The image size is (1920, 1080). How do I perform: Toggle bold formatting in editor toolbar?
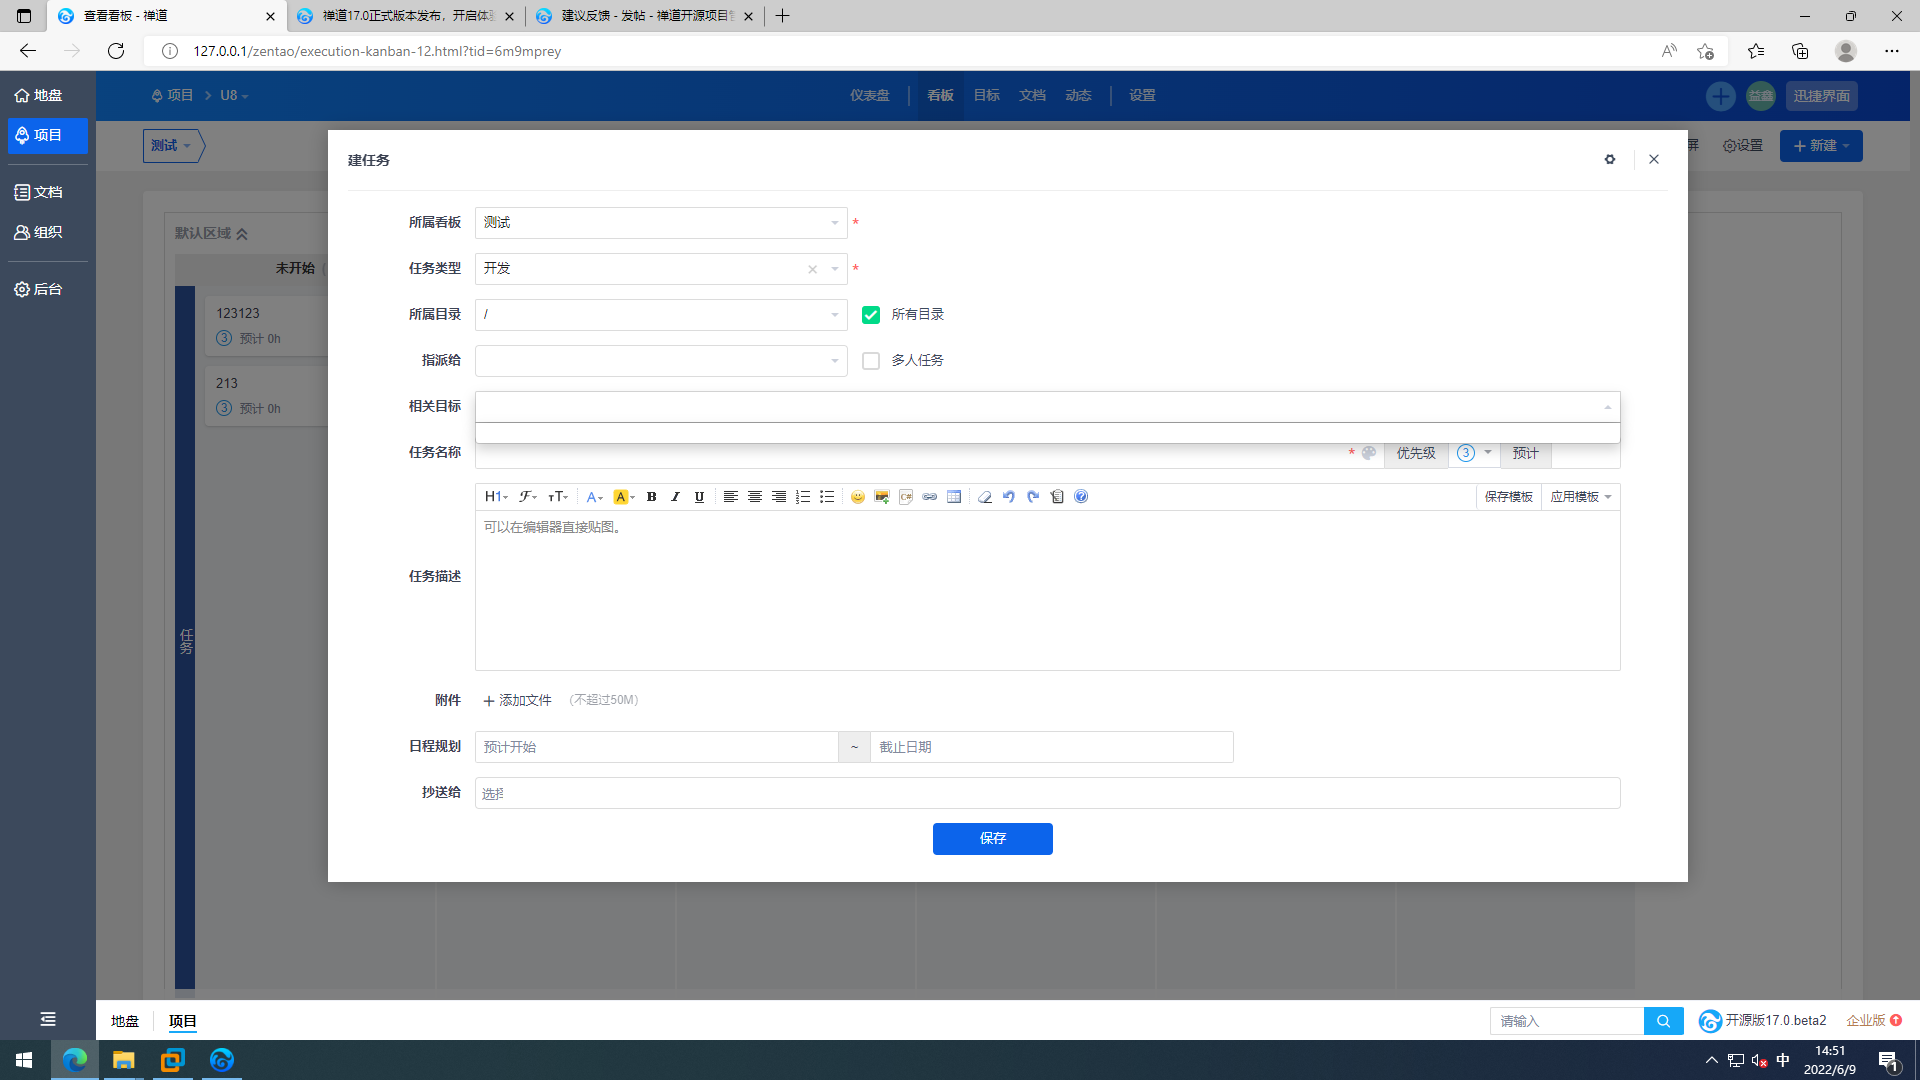coord(651,497)
